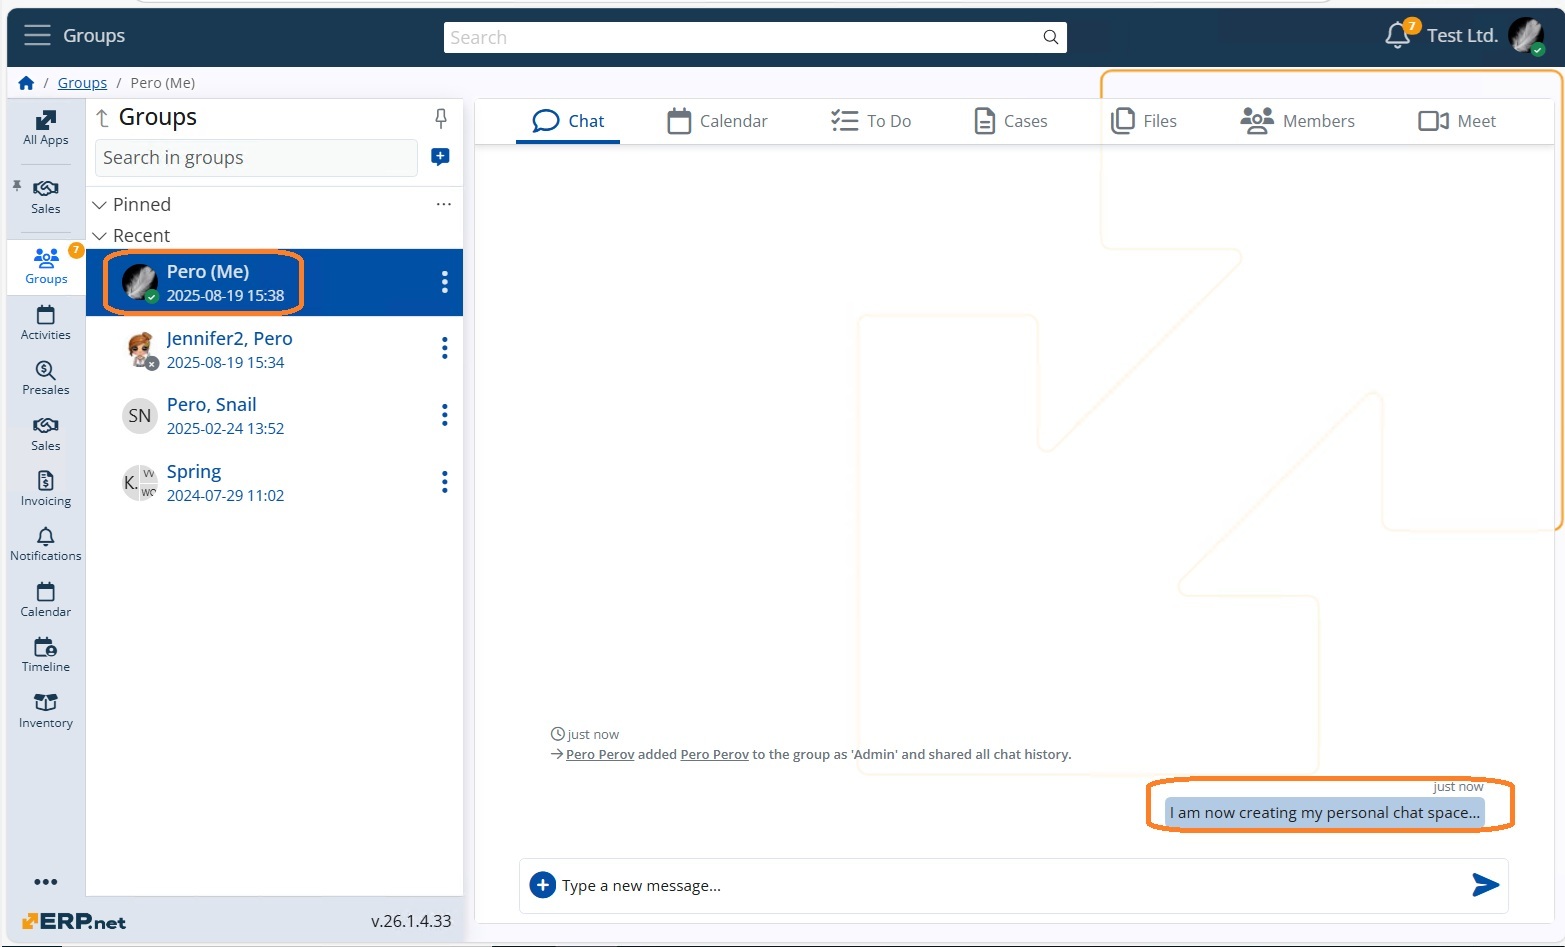Select Groups app in sidebar

point(46,266)
